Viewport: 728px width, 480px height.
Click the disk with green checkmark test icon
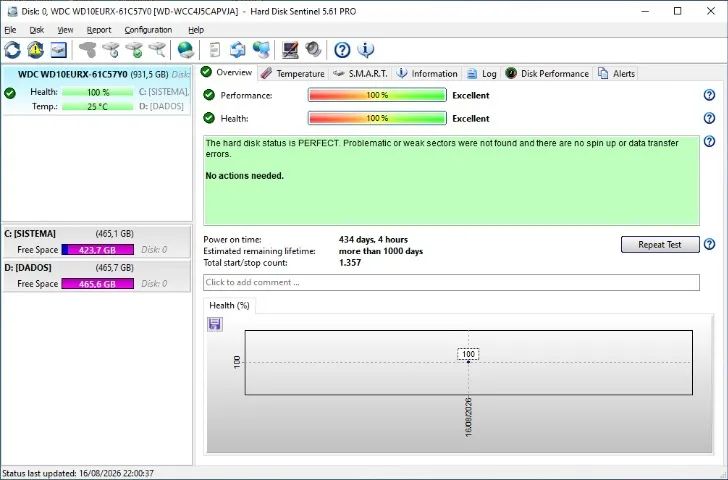click(135, 50)
